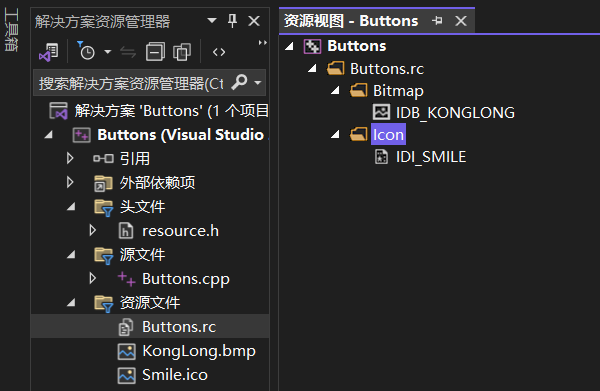
Task: Select the 头文件 header files folder
Action: click(x=142, y=207)
